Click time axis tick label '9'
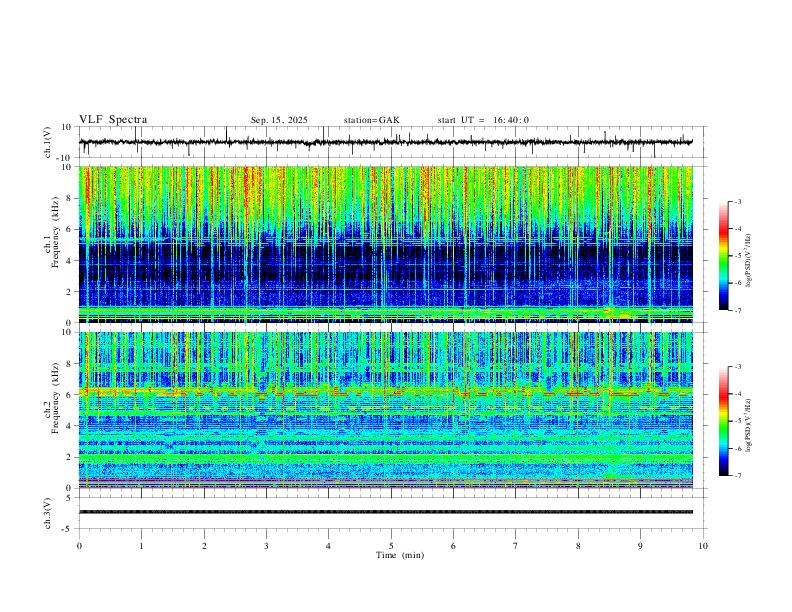792x612 pixels. [x=640, y=546]
